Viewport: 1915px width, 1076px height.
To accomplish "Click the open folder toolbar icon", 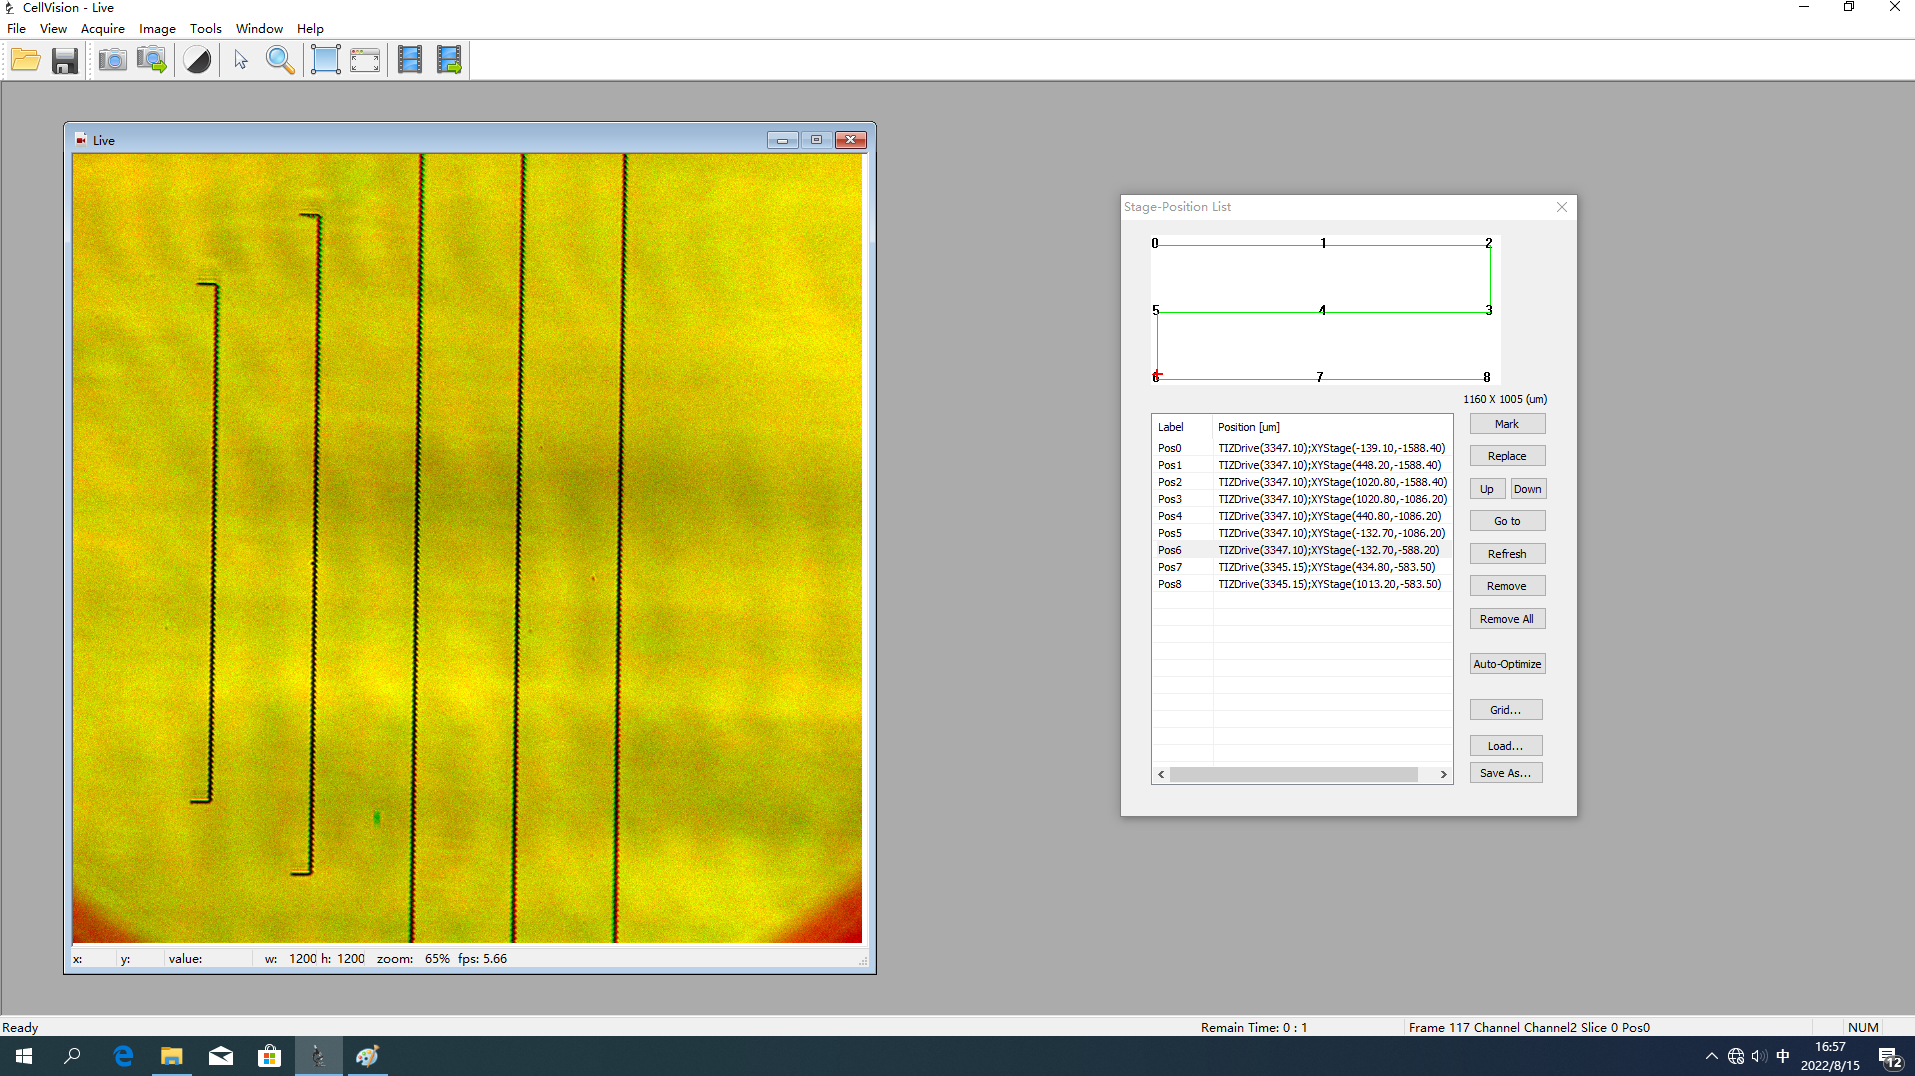I will click(x=26, y=60).
